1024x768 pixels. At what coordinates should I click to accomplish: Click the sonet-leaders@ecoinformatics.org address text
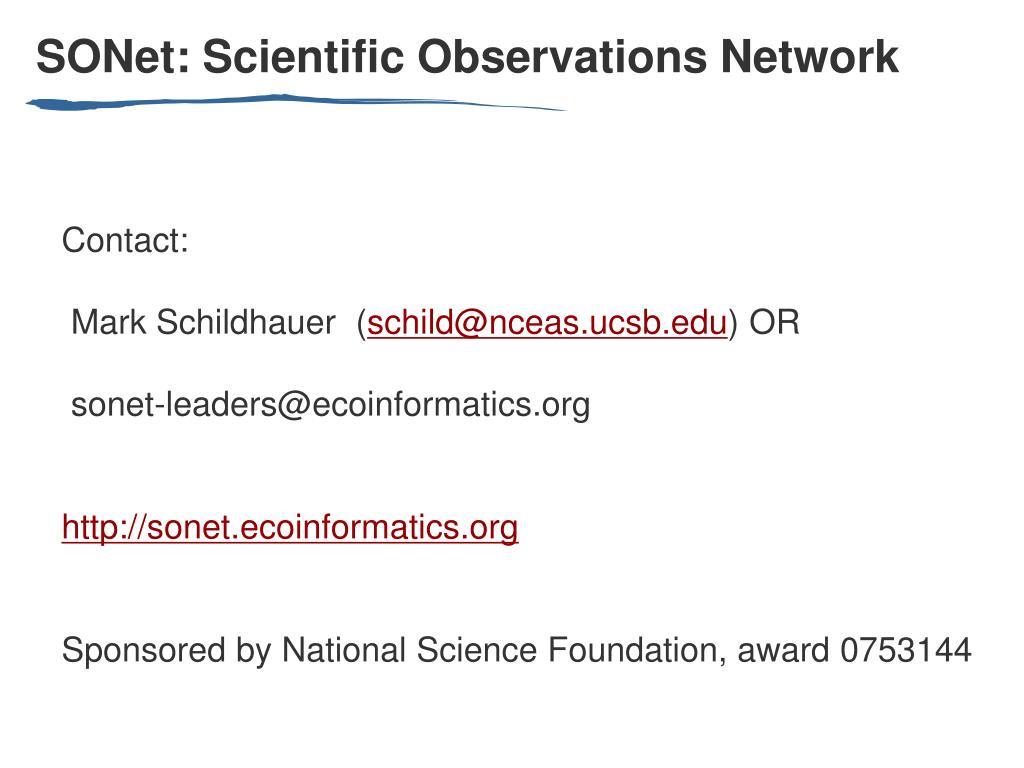[330, 405]
